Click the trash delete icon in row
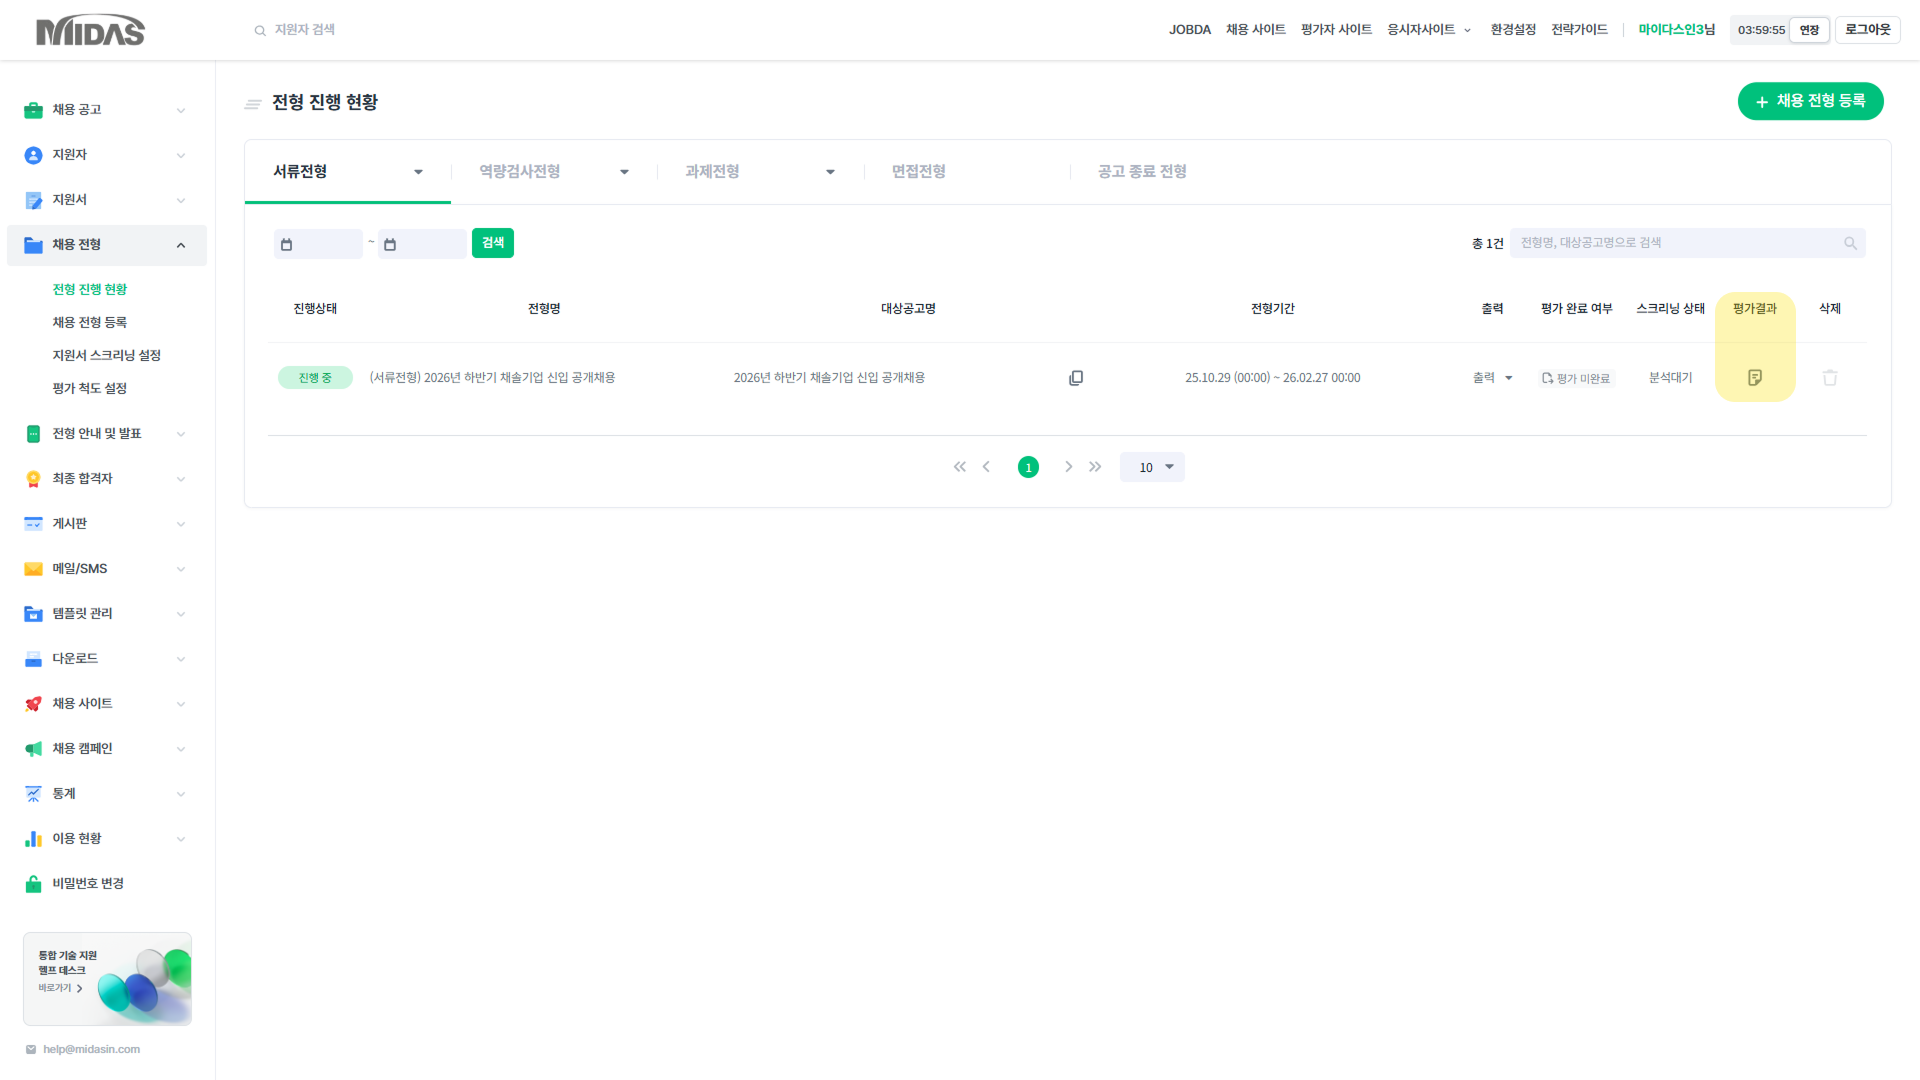The height and width of the screenshot is (1080, 1920). point(1829,378)
